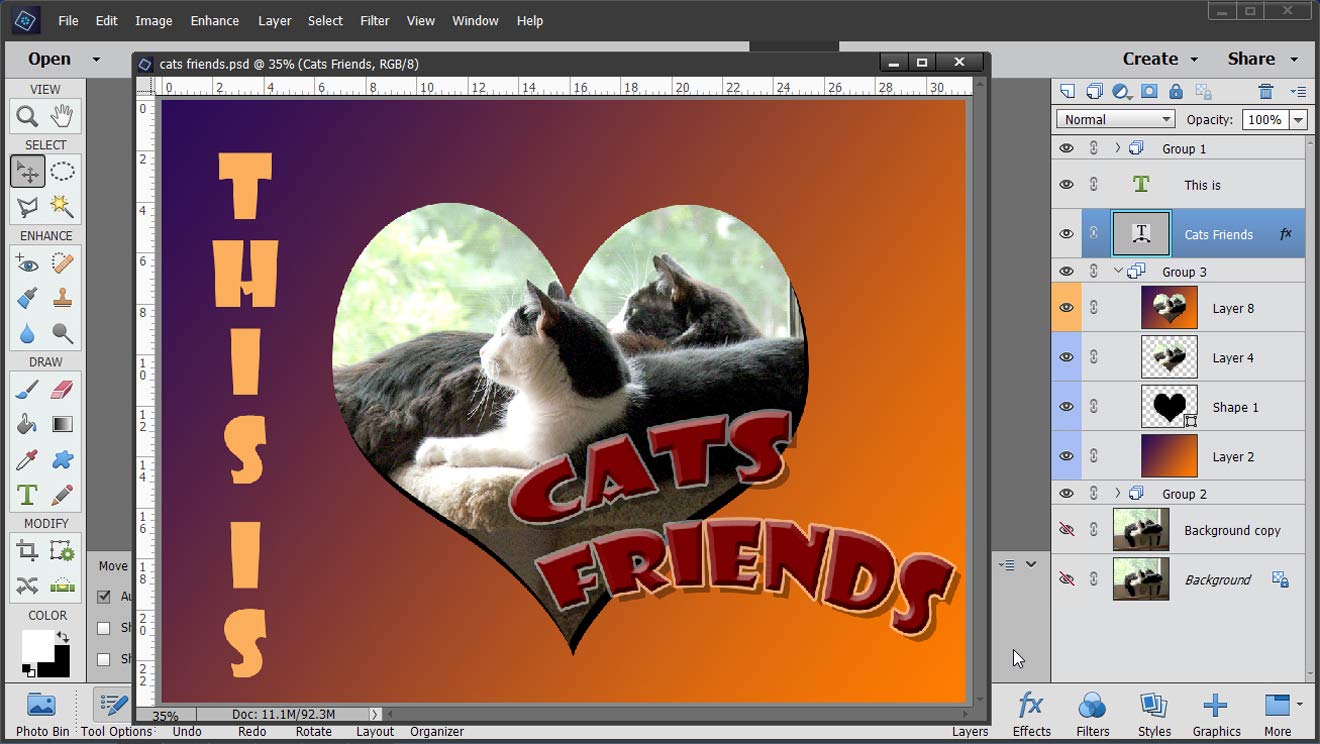Viewport: 1320px width, 744px height.
Task: Select the Eraser tool
Action: [62, 390]
